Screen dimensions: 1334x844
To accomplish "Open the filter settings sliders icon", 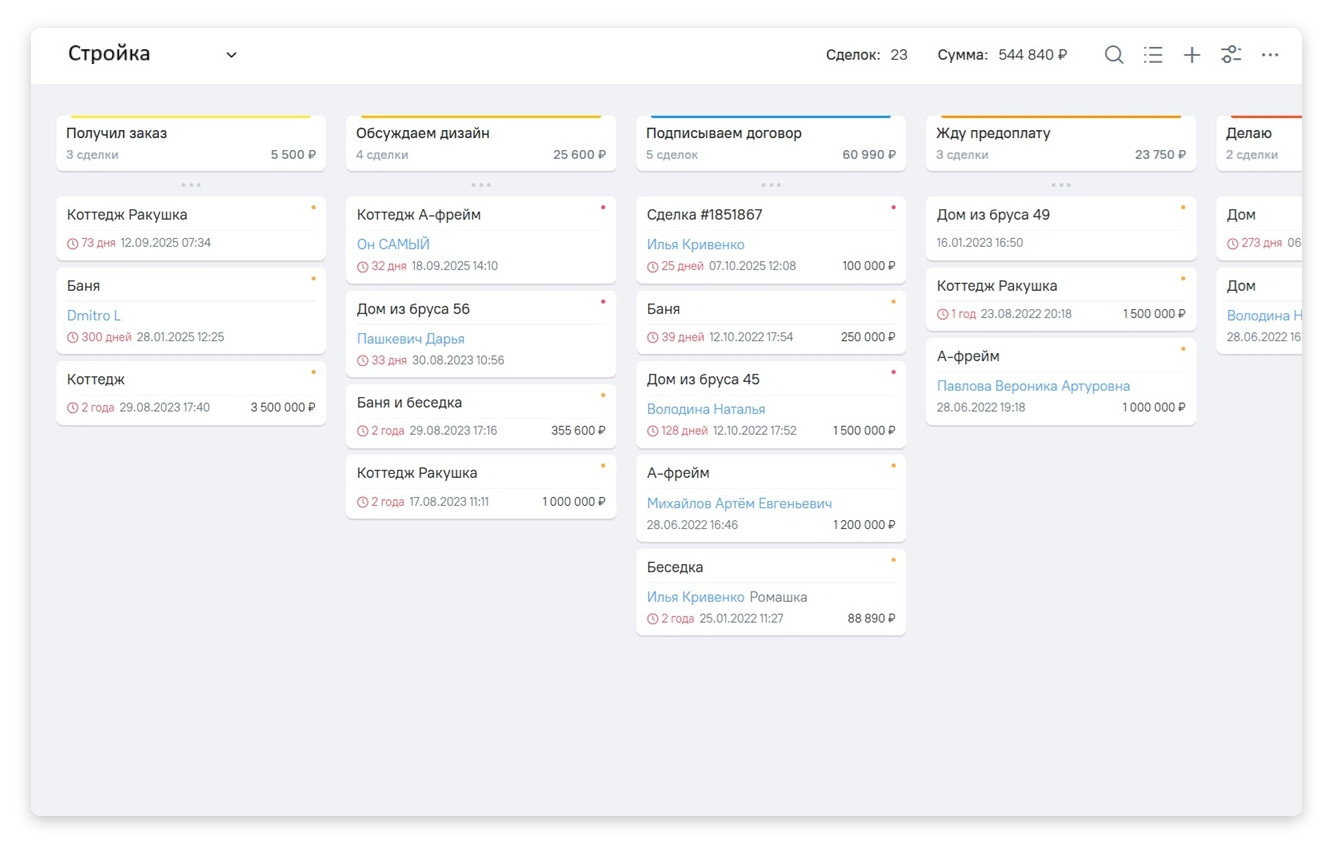I will click(x=1230, y=55).
